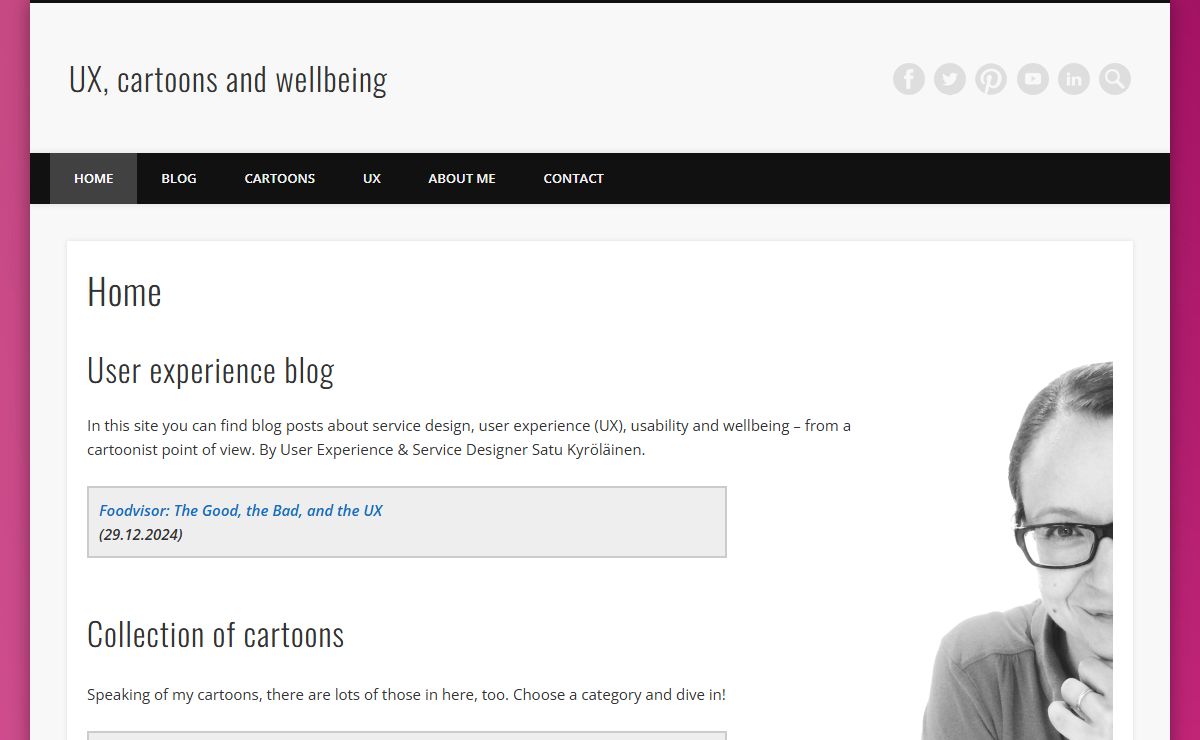This screenshot has height=740, width=1200.
Task: Open the Blog menu item
Action: pos(179,179)
